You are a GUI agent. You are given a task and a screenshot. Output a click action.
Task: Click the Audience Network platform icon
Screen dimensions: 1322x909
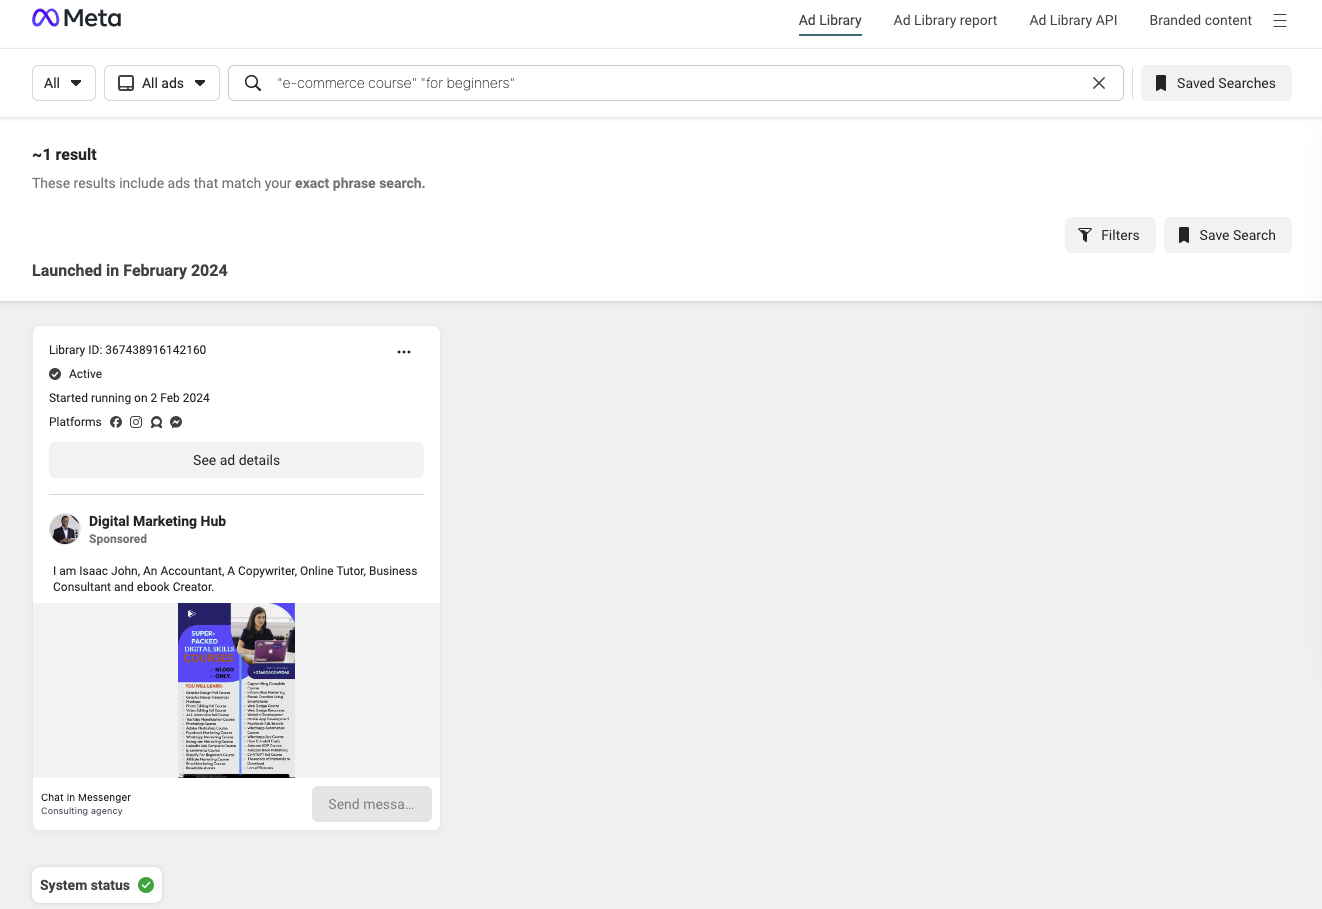(156, 422)
